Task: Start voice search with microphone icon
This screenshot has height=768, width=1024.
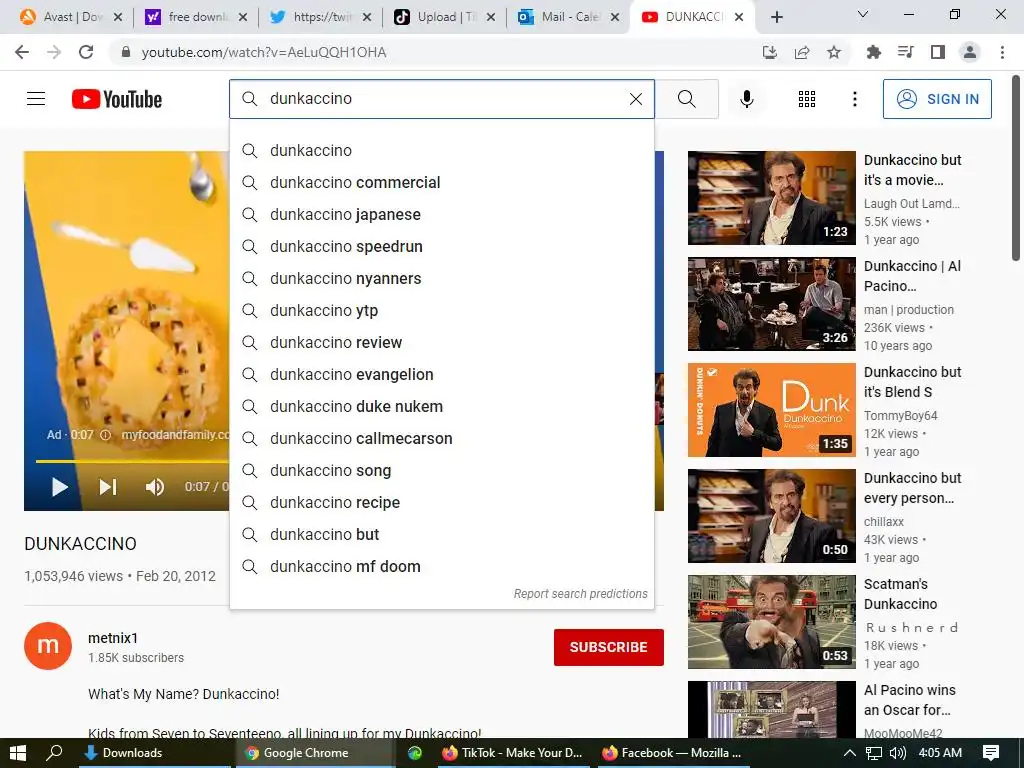Action: (746, 99)
